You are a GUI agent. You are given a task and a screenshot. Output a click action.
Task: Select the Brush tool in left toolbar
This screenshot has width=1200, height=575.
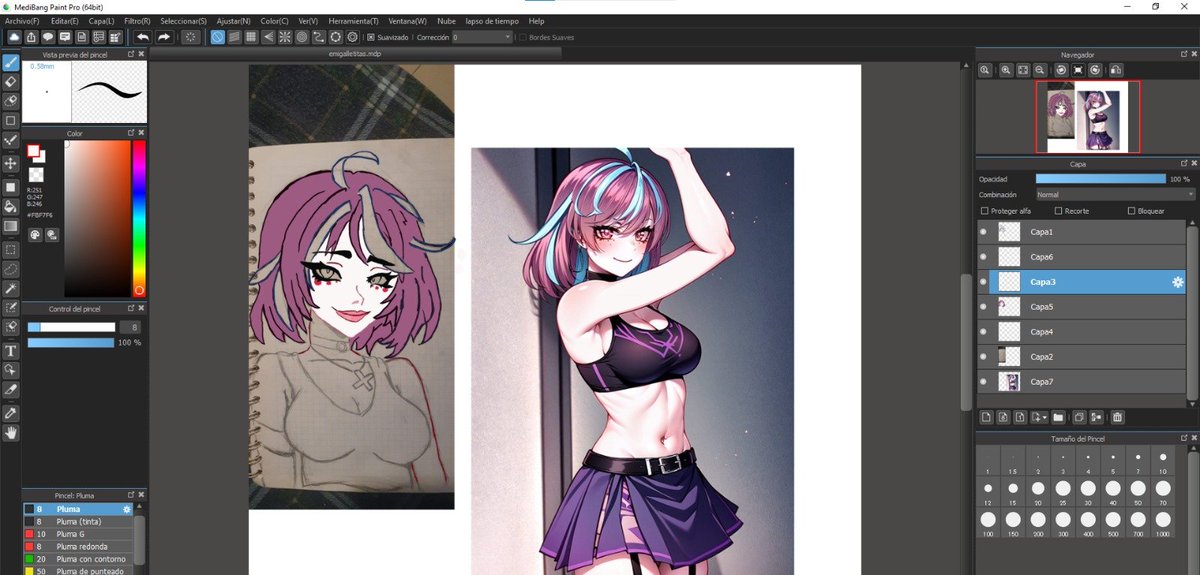tap(11, 63)
